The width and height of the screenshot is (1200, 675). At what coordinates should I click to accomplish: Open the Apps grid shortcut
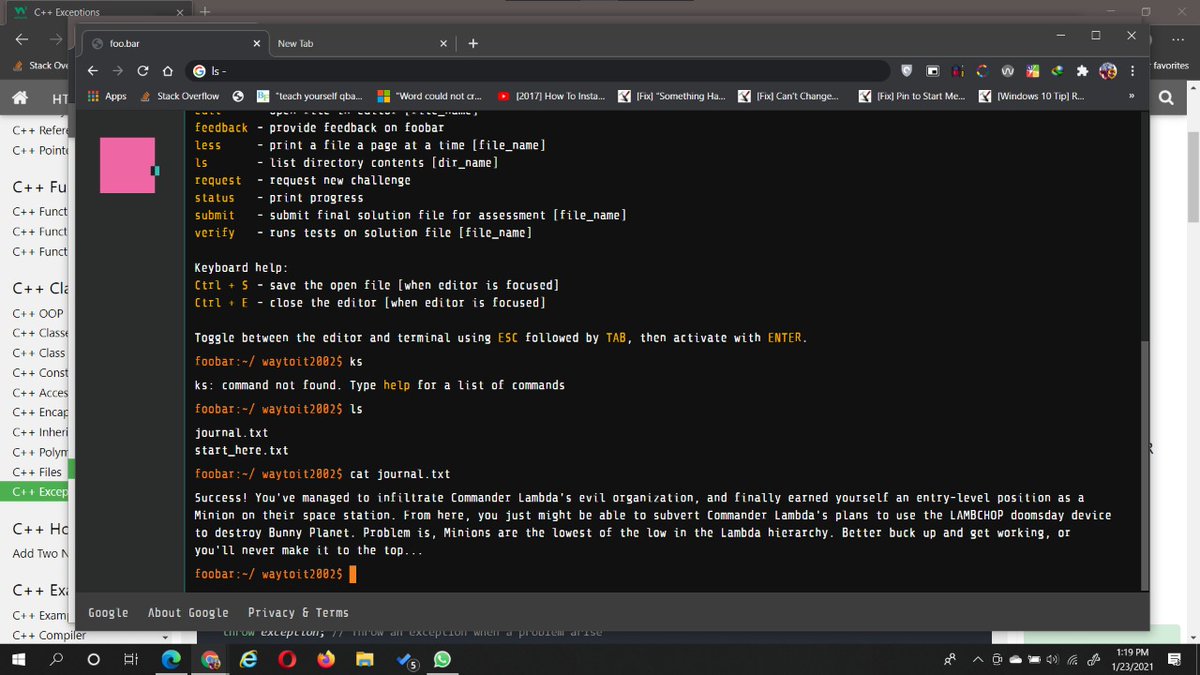coord(107,96)
